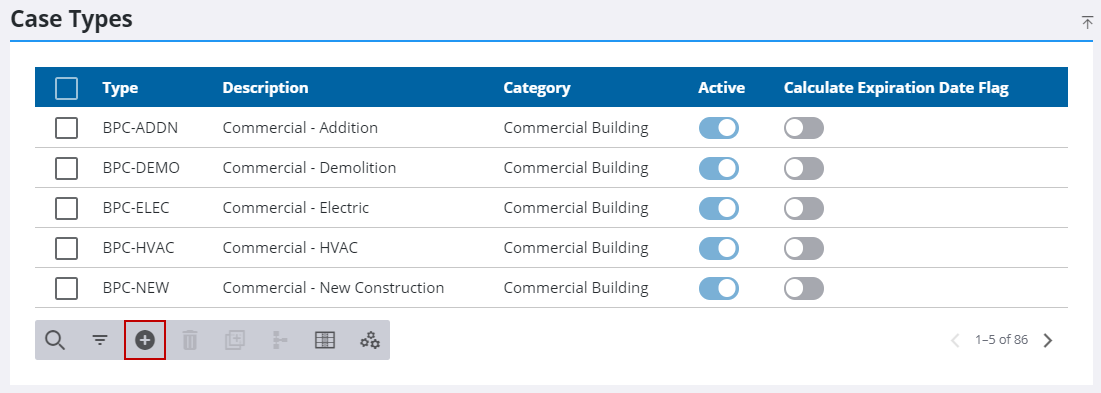Click the hierarchy tree icon

tap(279, 340)
